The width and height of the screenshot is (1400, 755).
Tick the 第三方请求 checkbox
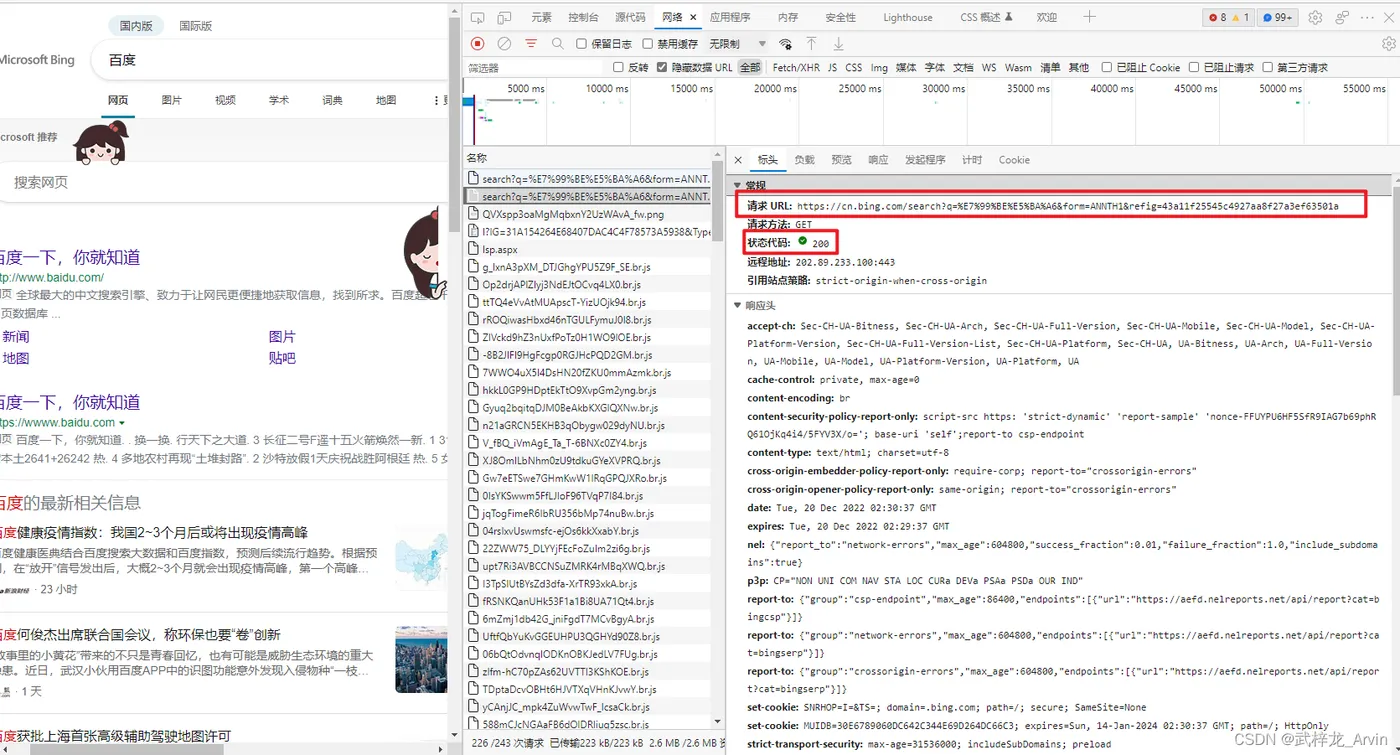click(x=1268, y=67)
